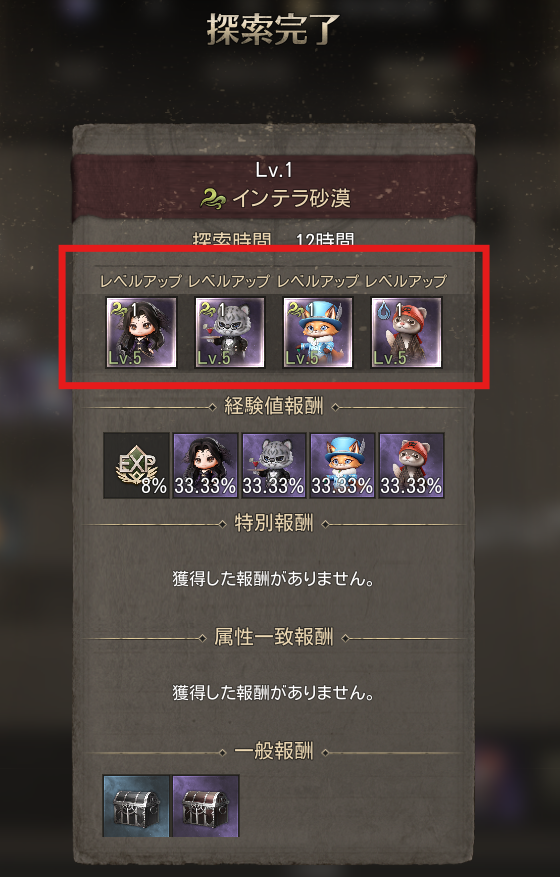Click the 探索完了 title text
560x877 pixels.
point(274,29)
